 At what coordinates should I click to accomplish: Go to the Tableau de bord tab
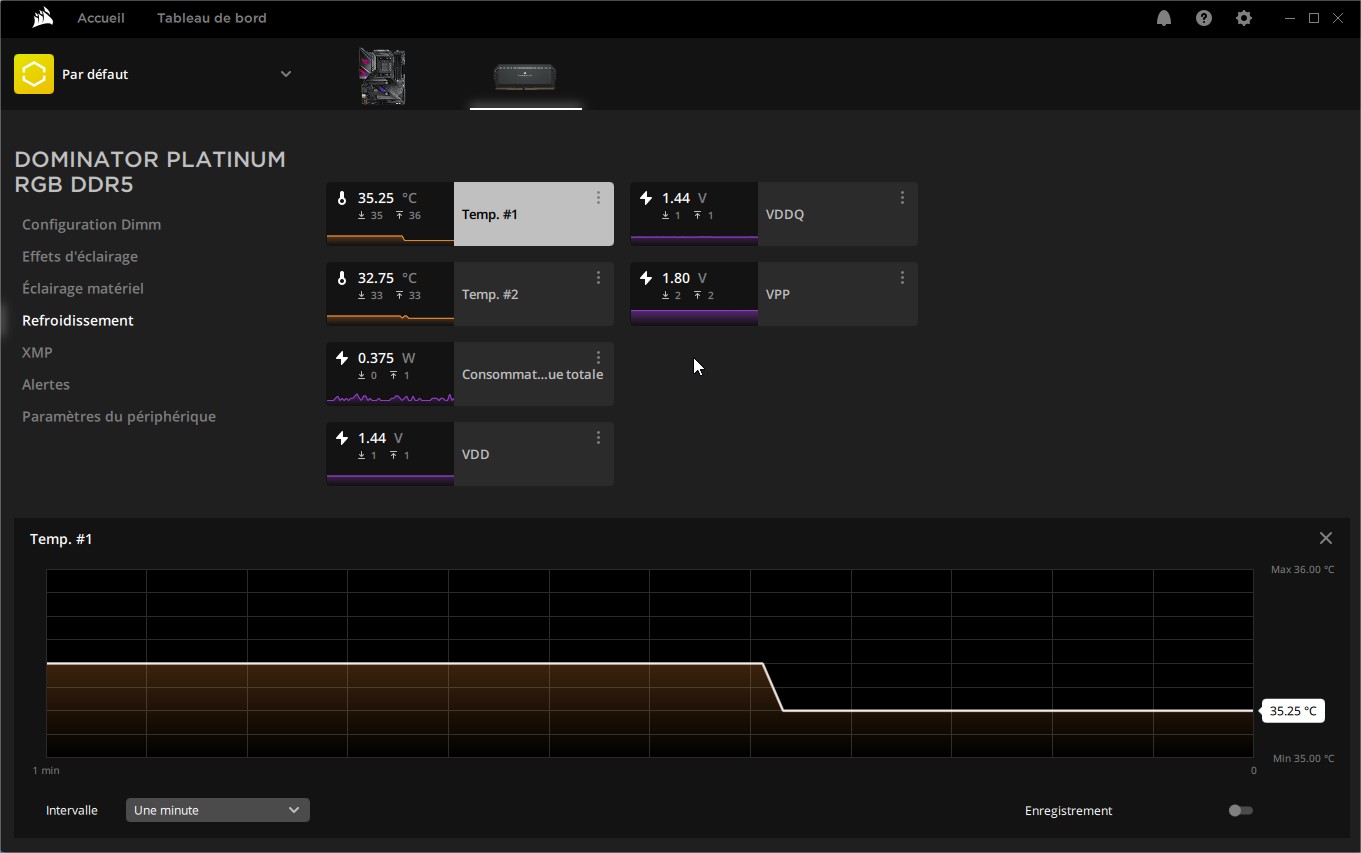212,18
